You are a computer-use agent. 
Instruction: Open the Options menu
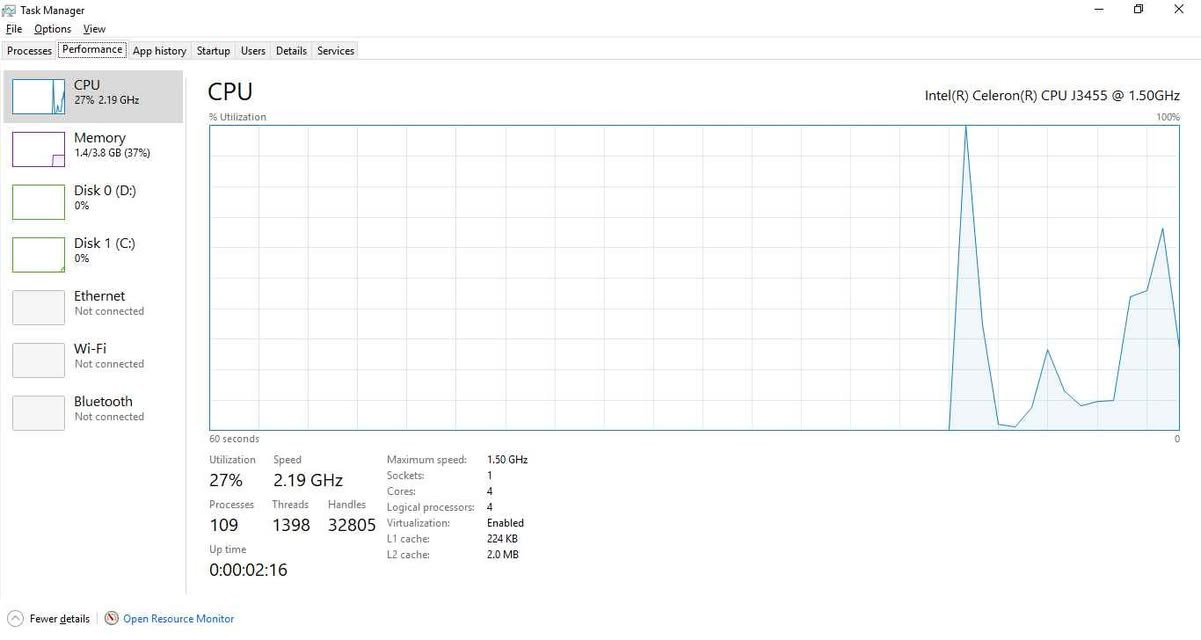pos(53,29)
